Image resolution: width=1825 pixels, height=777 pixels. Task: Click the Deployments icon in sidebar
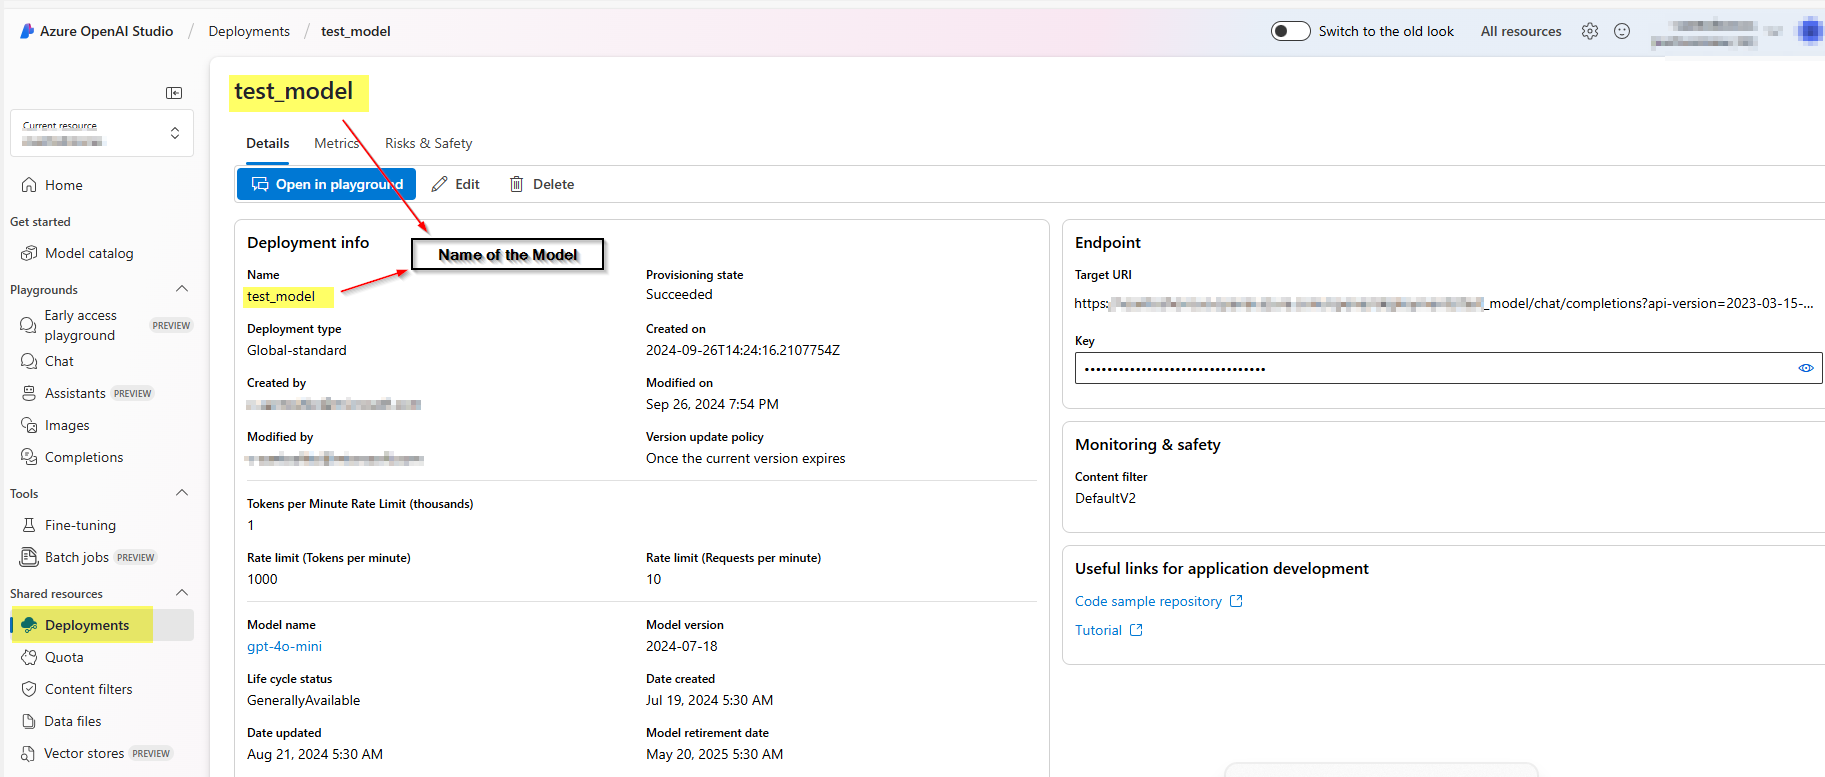pos(29,625)
